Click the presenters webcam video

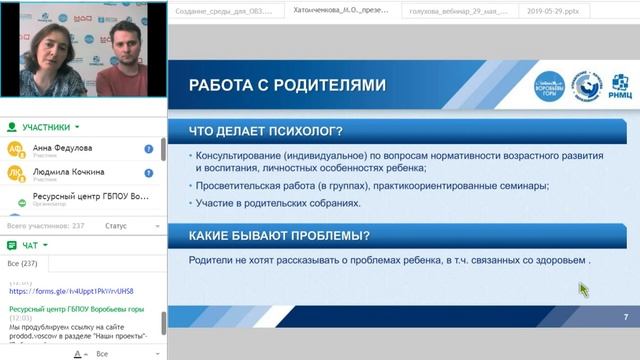[84, 49]
